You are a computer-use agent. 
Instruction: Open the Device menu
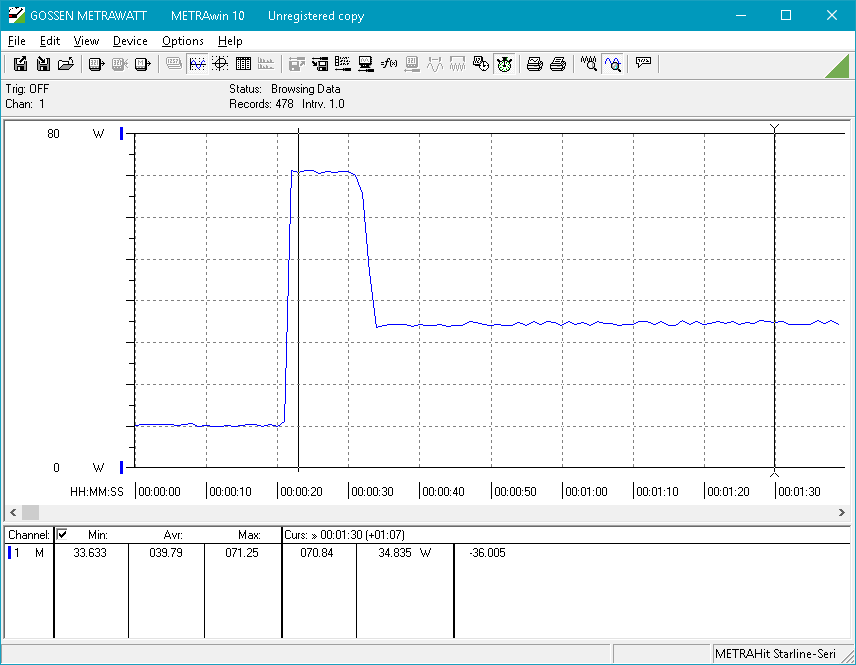pos(130,41)
